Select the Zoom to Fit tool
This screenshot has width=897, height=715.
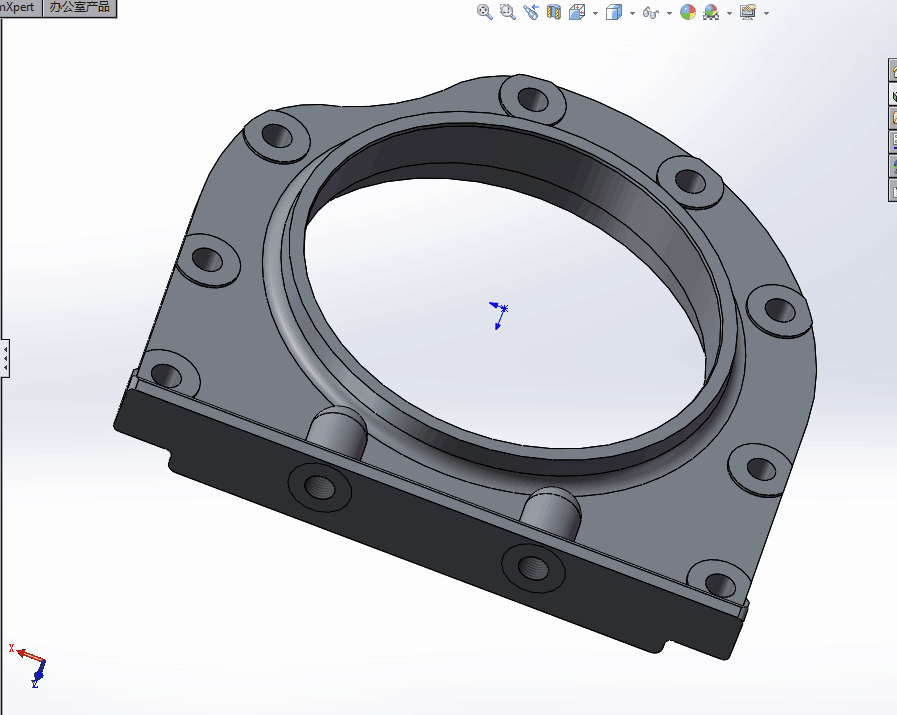[x=484, y=11]
